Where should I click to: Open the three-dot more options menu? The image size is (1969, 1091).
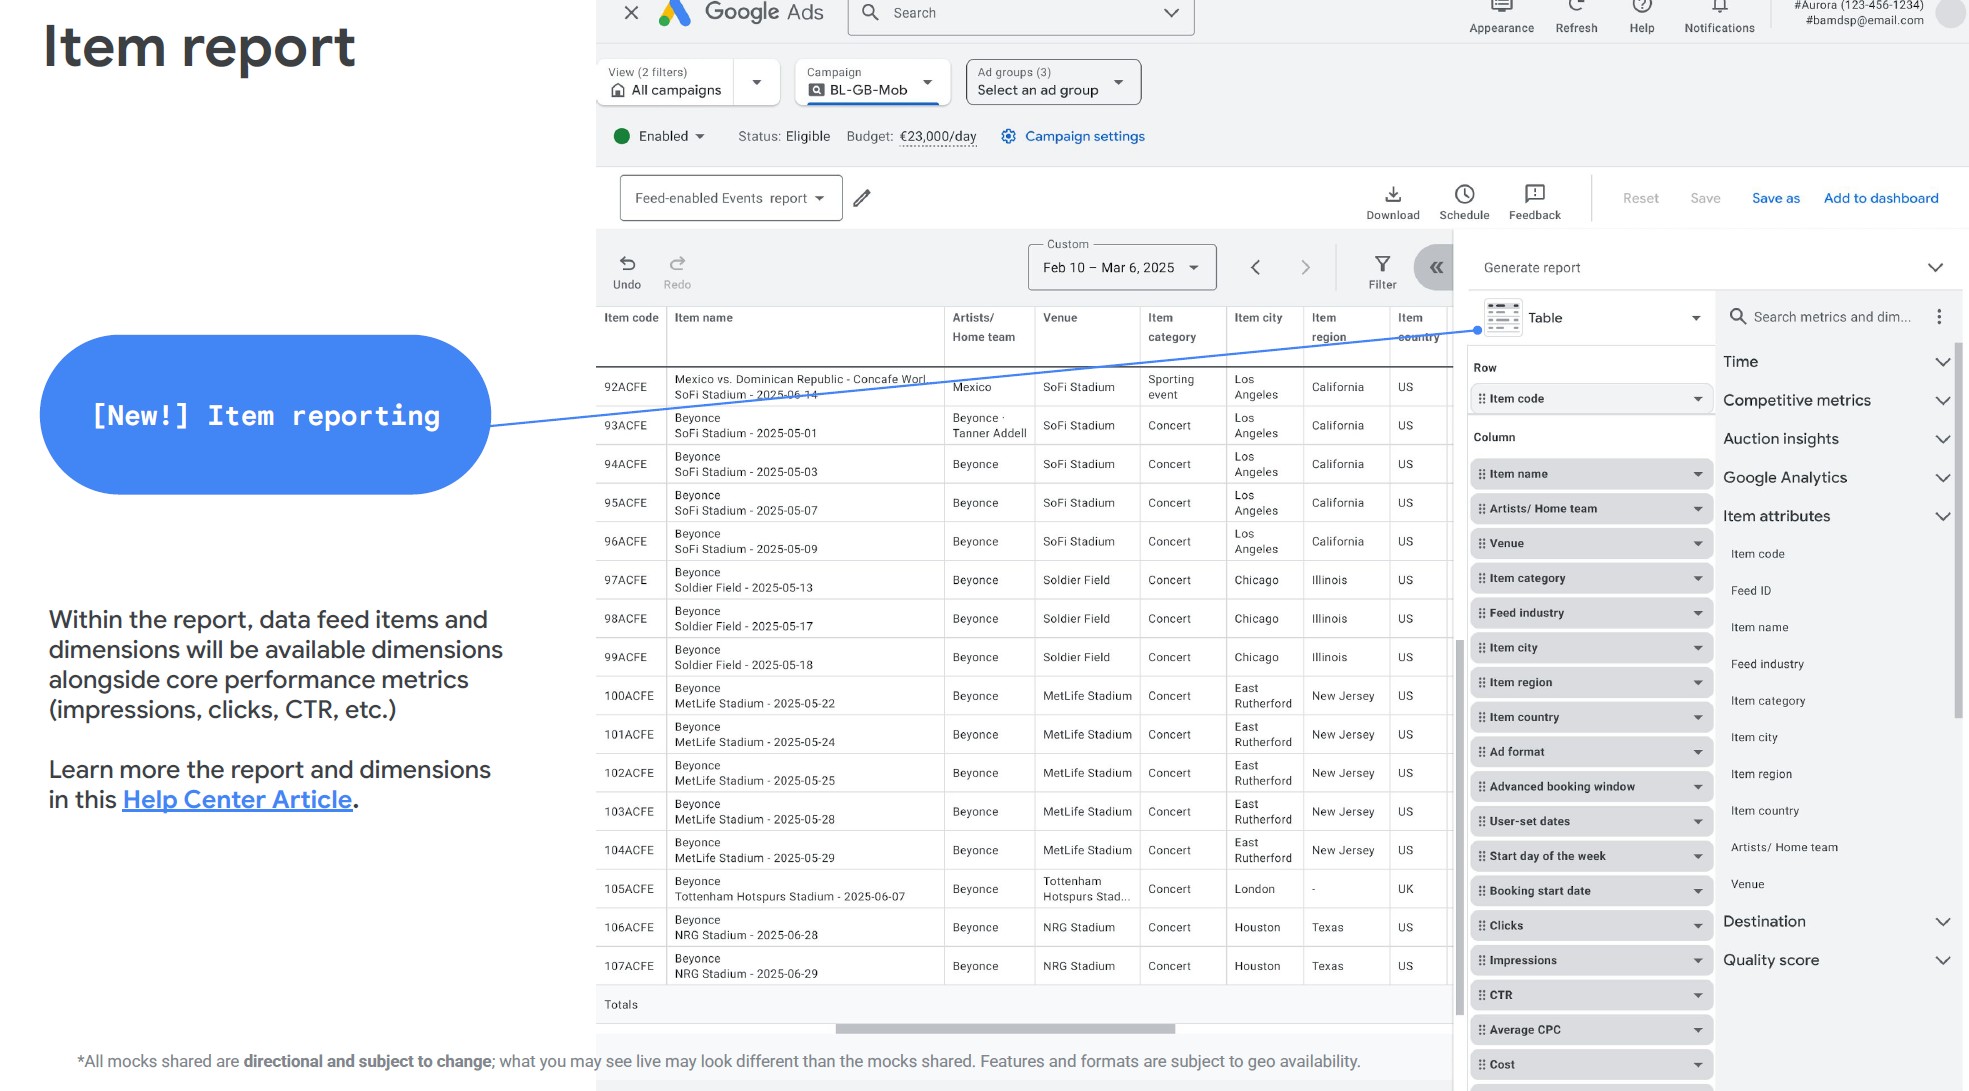click(1939, 317)
